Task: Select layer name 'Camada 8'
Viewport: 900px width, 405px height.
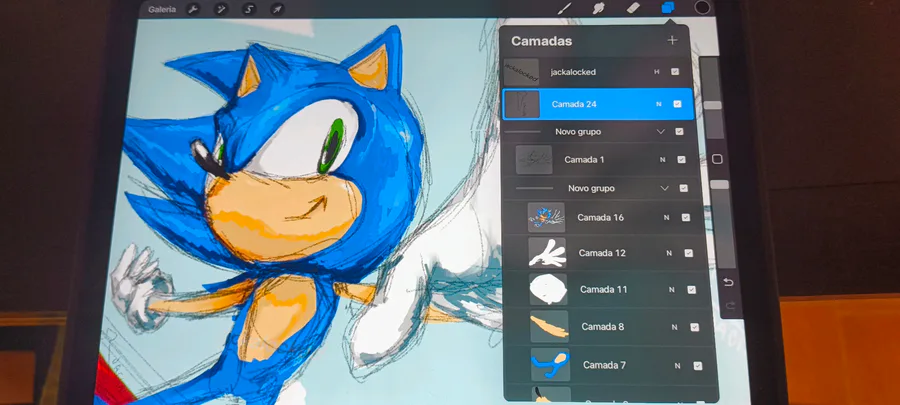Action: [603, 327]
